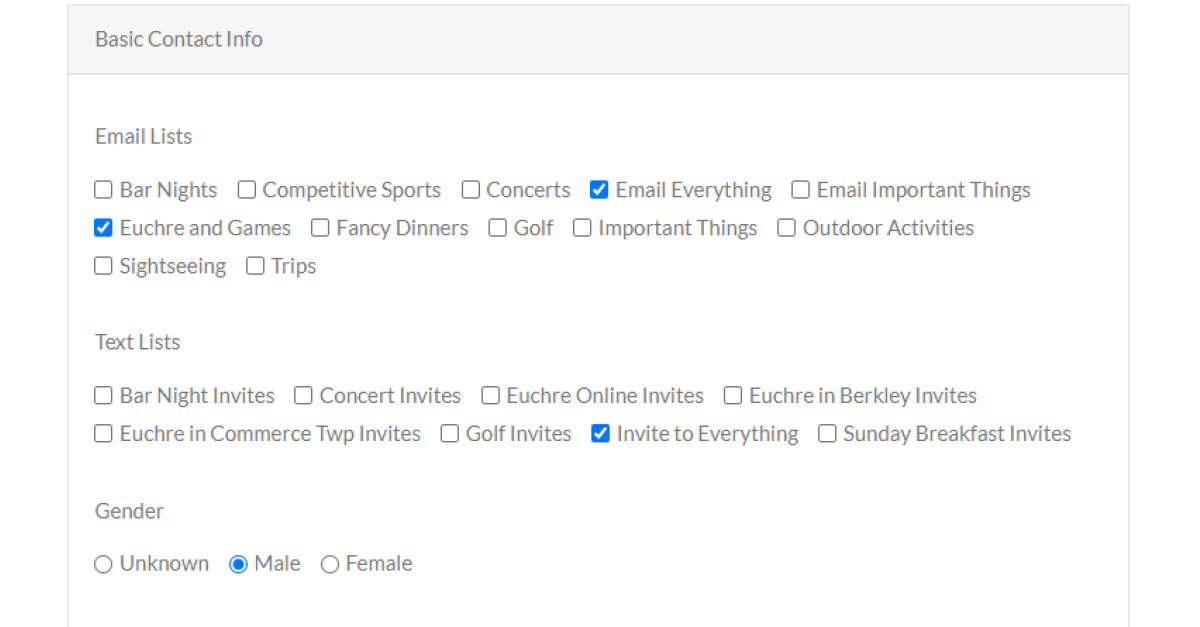Uncheck Email Everything option
The width and height of the screenshot is (1200, 627).
[x=600, y=190]
